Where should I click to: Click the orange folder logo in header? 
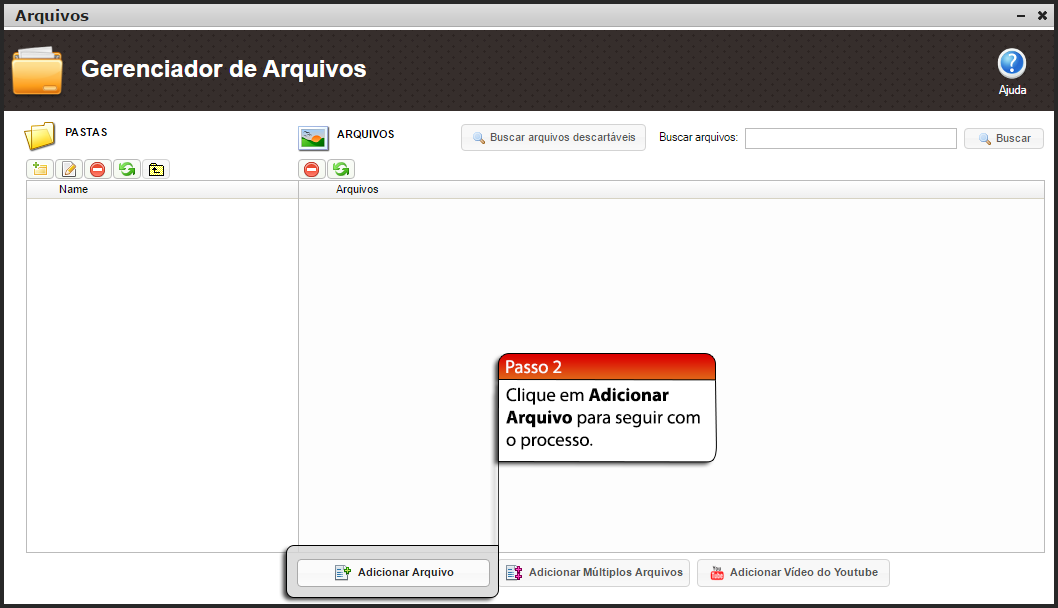[37, 70]
